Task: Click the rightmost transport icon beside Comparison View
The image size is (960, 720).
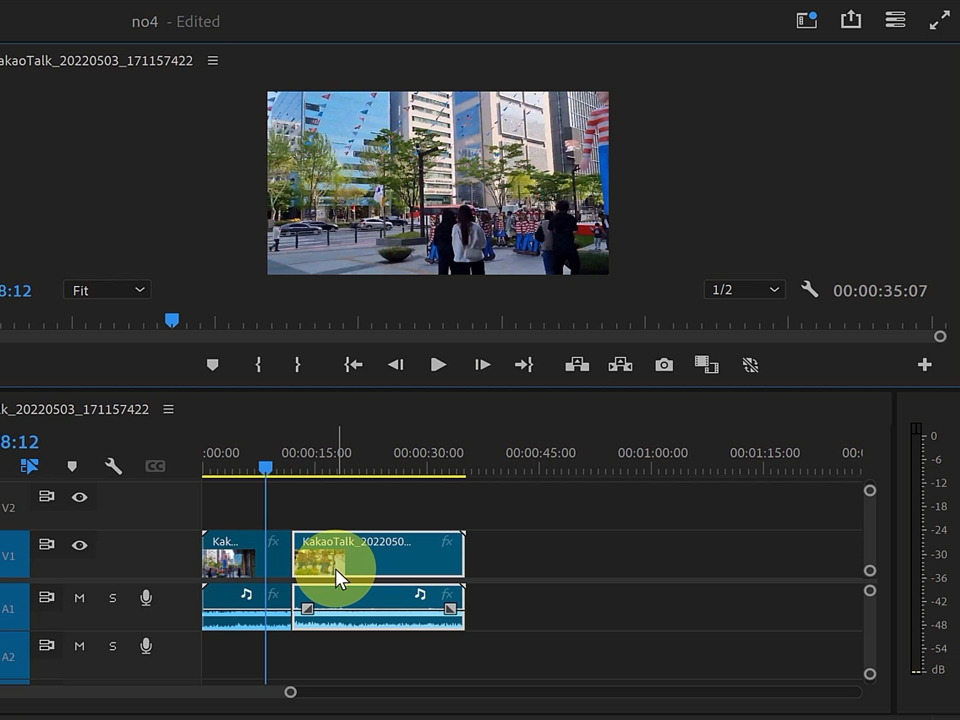Action: pyautogui.click(x=751, y=365)
